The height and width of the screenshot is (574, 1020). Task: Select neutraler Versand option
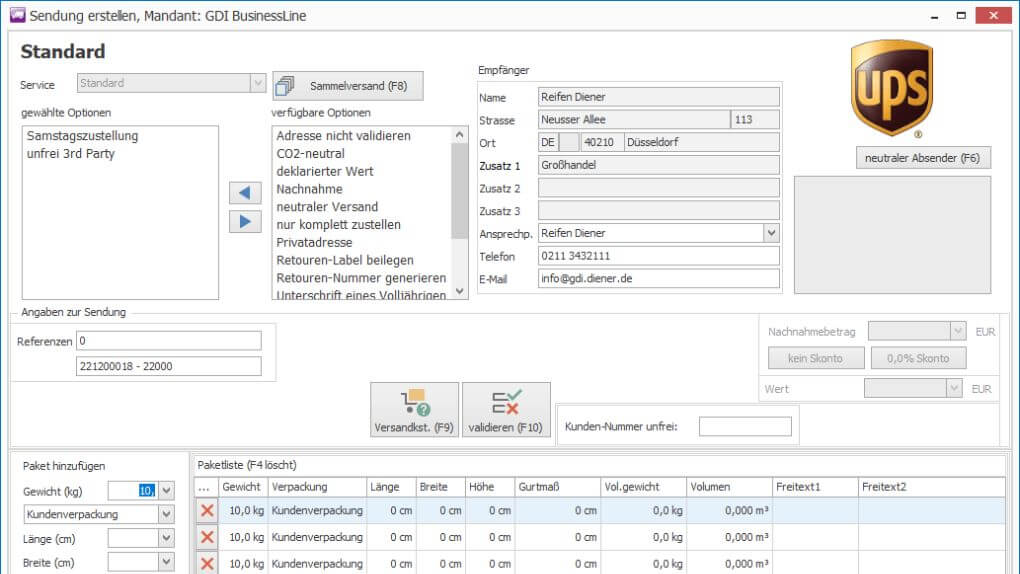[x=327, y=207]
